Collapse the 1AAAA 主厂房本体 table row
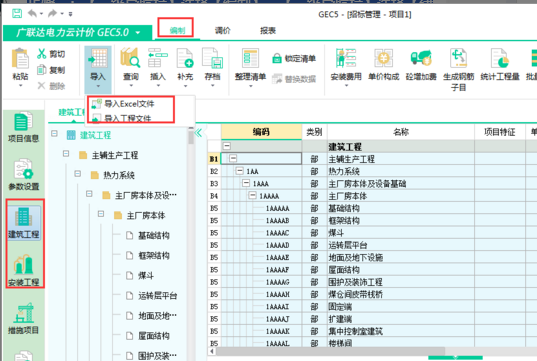This screenshot has height=361, width=537. click(x=253, y=195)
